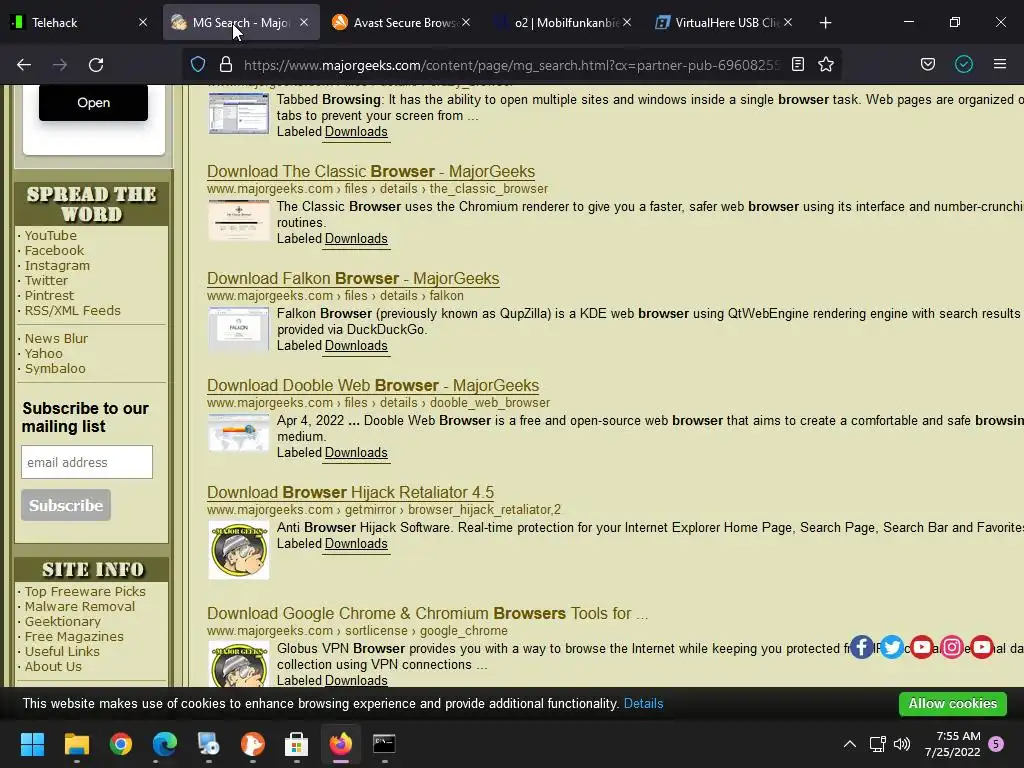The width and height of the screenshot is (1024, 768).
Task: Open the taskbar clock showing 7:55 AM
Action: coord(953,744)
